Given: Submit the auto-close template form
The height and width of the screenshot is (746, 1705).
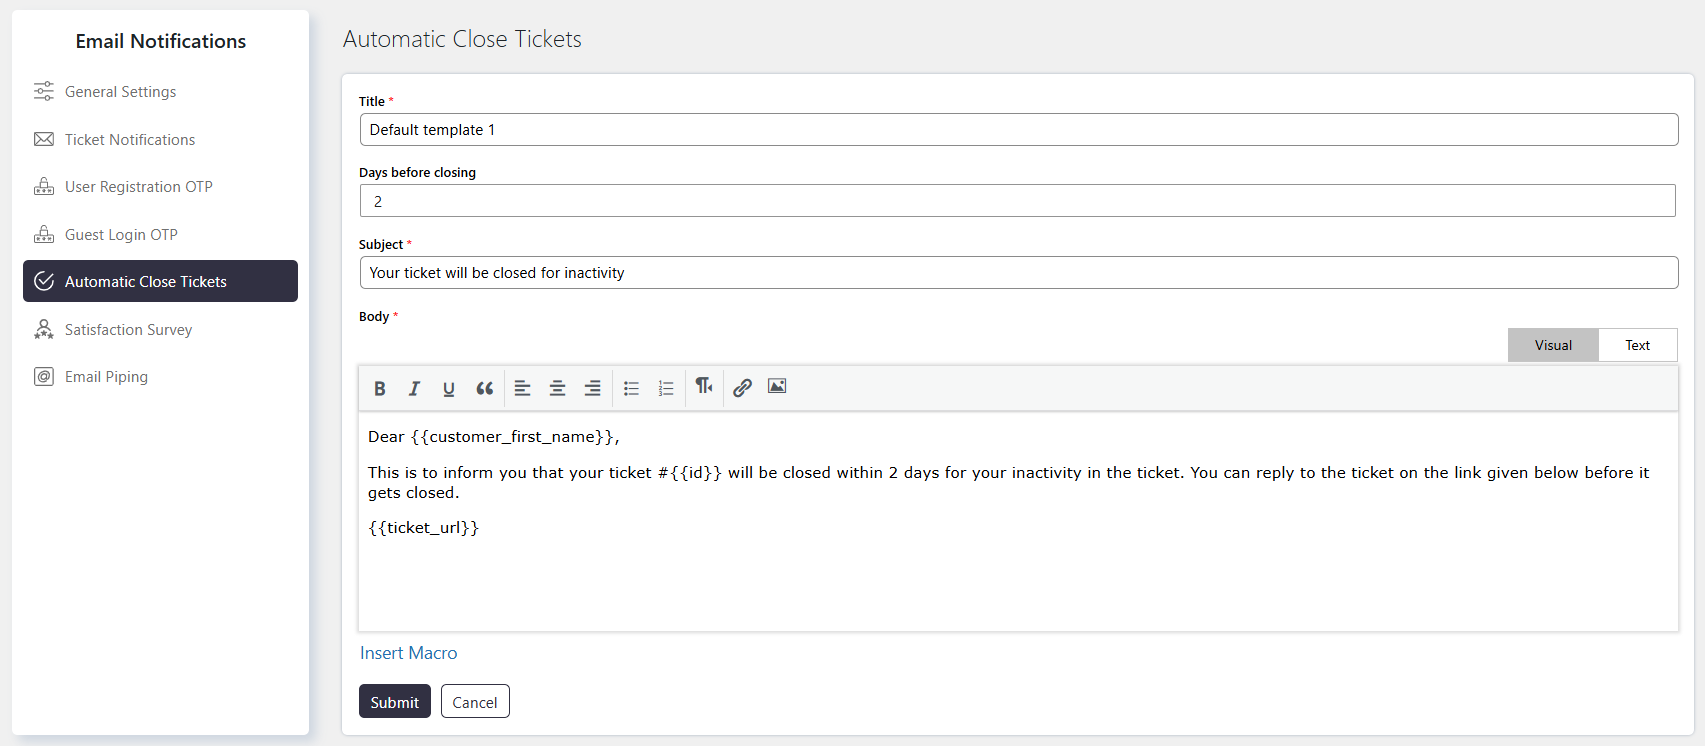Looking at the screenshot, I should (395, 701).
